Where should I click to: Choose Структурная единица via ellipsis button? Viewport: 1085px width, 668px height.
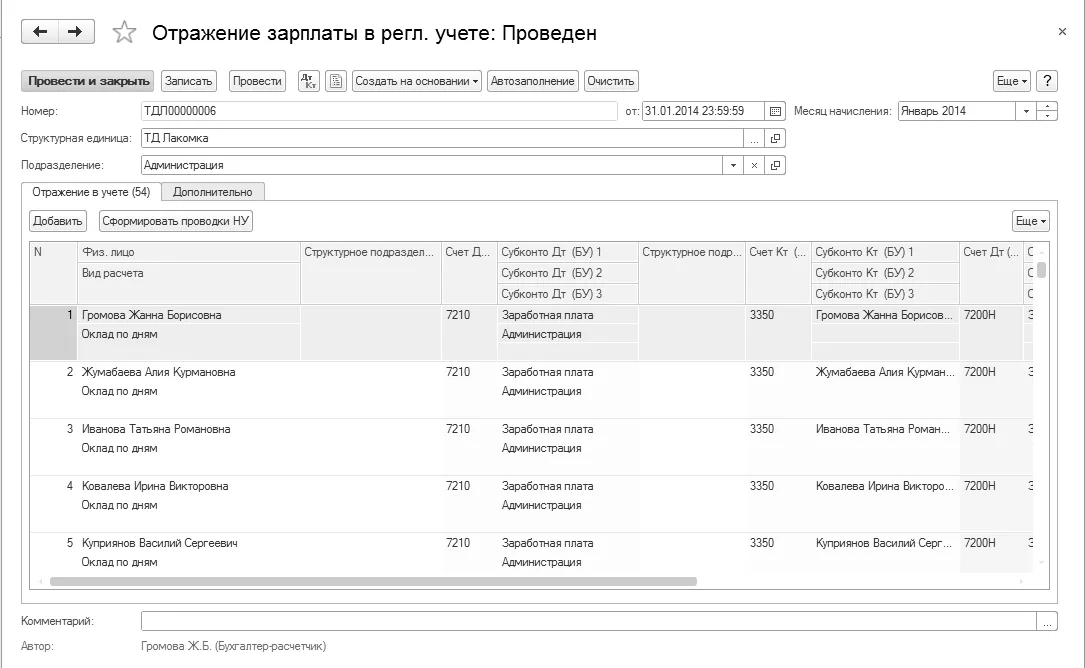pyautogui.click(x=754, y=138)
